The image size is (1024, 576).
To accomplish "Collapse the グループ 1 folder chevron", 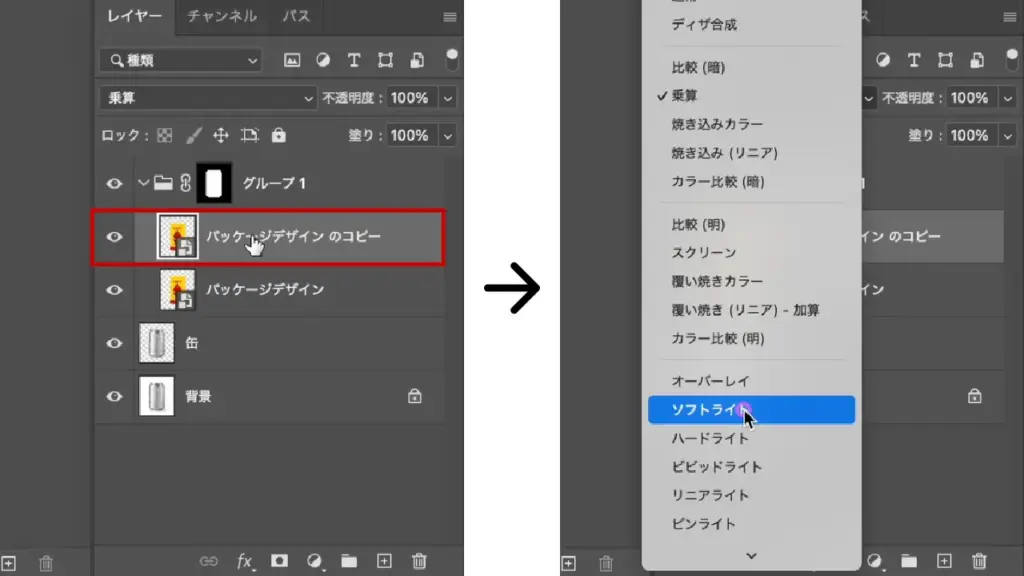I will click(144, 183).
